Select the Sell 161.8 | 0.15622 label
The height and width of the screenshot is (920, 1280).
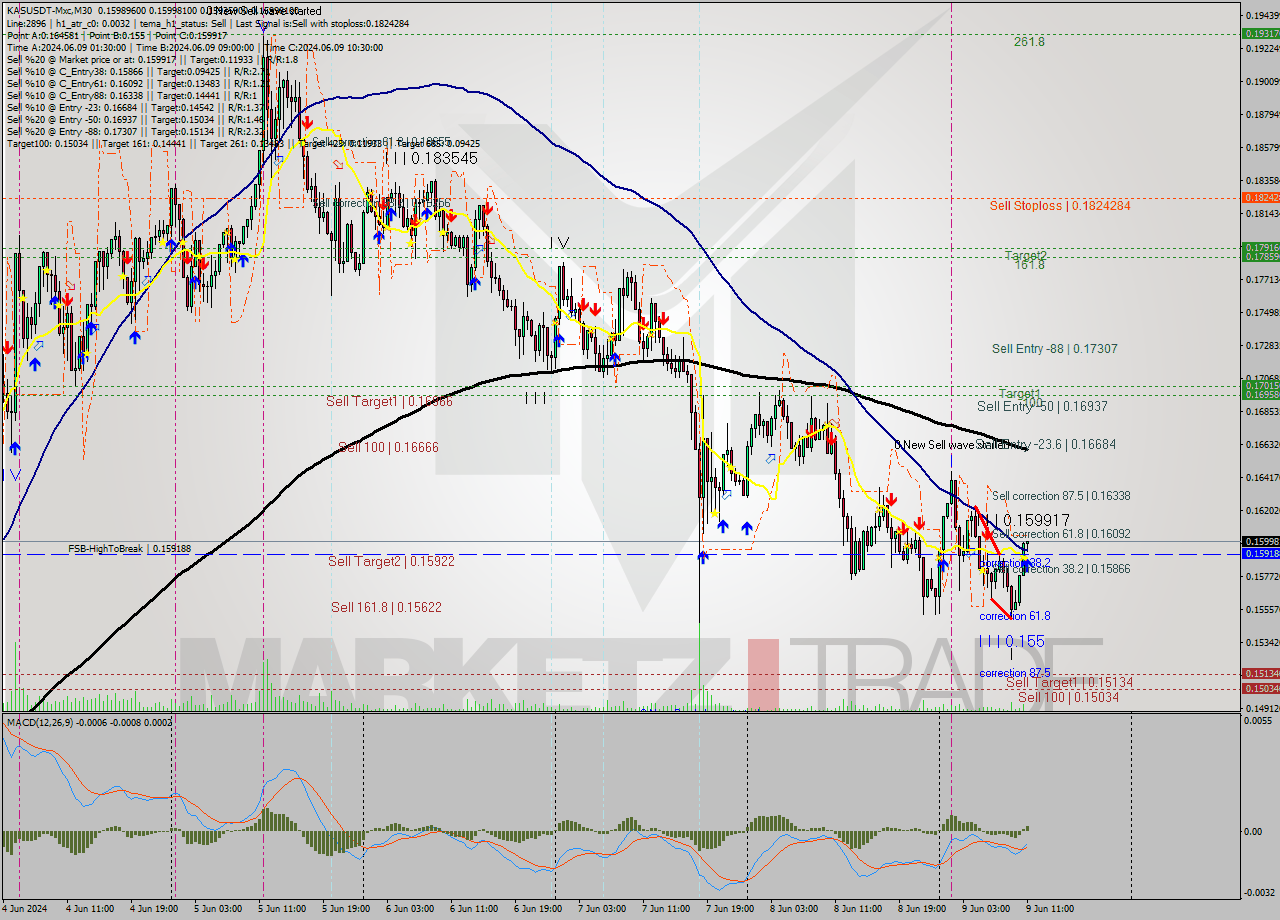pos(386,607)
